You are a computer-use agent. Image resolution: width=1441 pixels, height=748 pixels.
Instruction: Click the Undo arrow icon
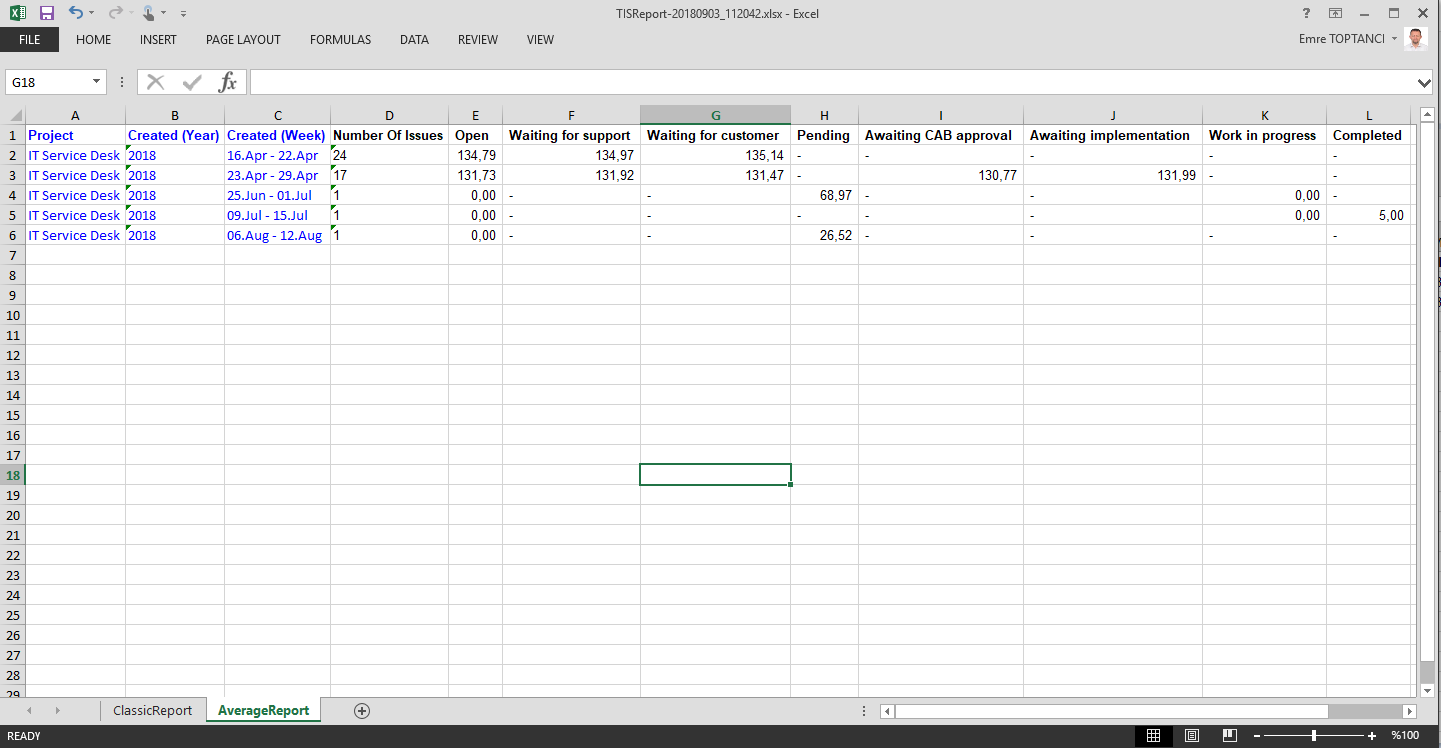(76, 13)
